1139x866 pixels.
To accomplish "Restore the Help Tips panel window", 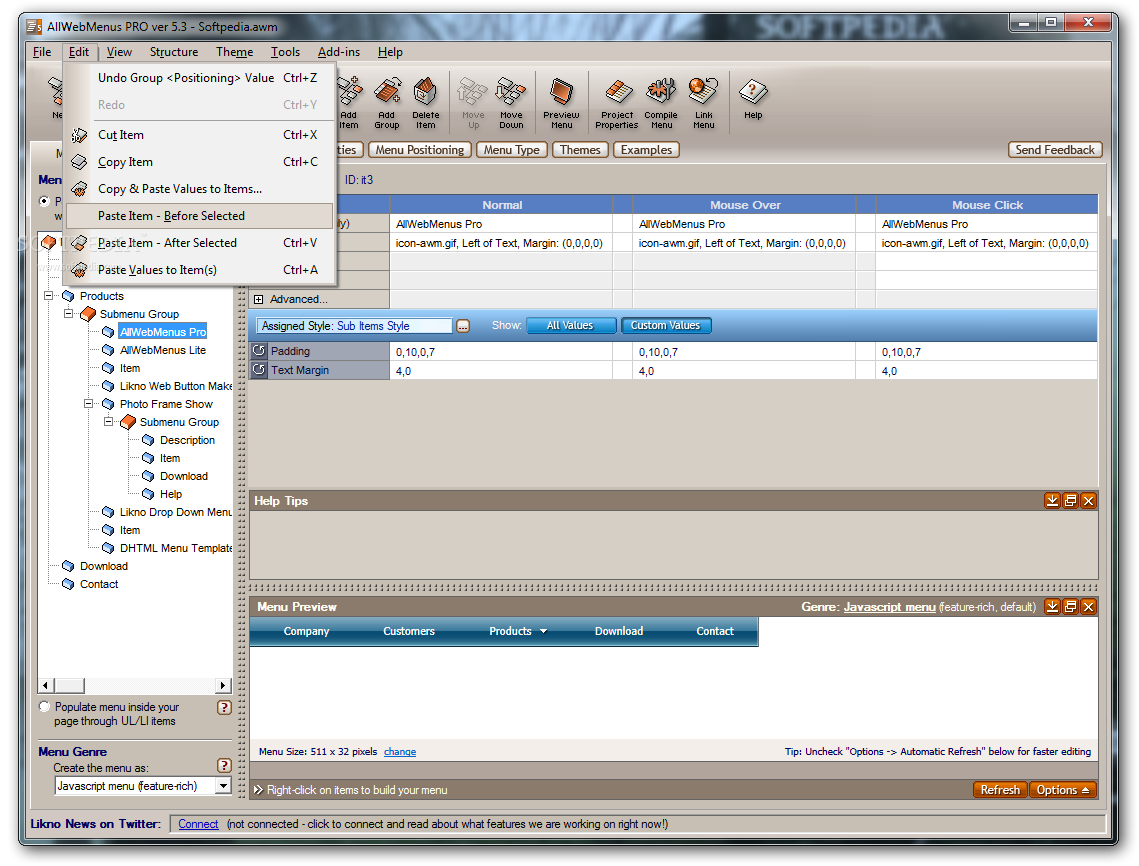I will tap(1070, 501).
